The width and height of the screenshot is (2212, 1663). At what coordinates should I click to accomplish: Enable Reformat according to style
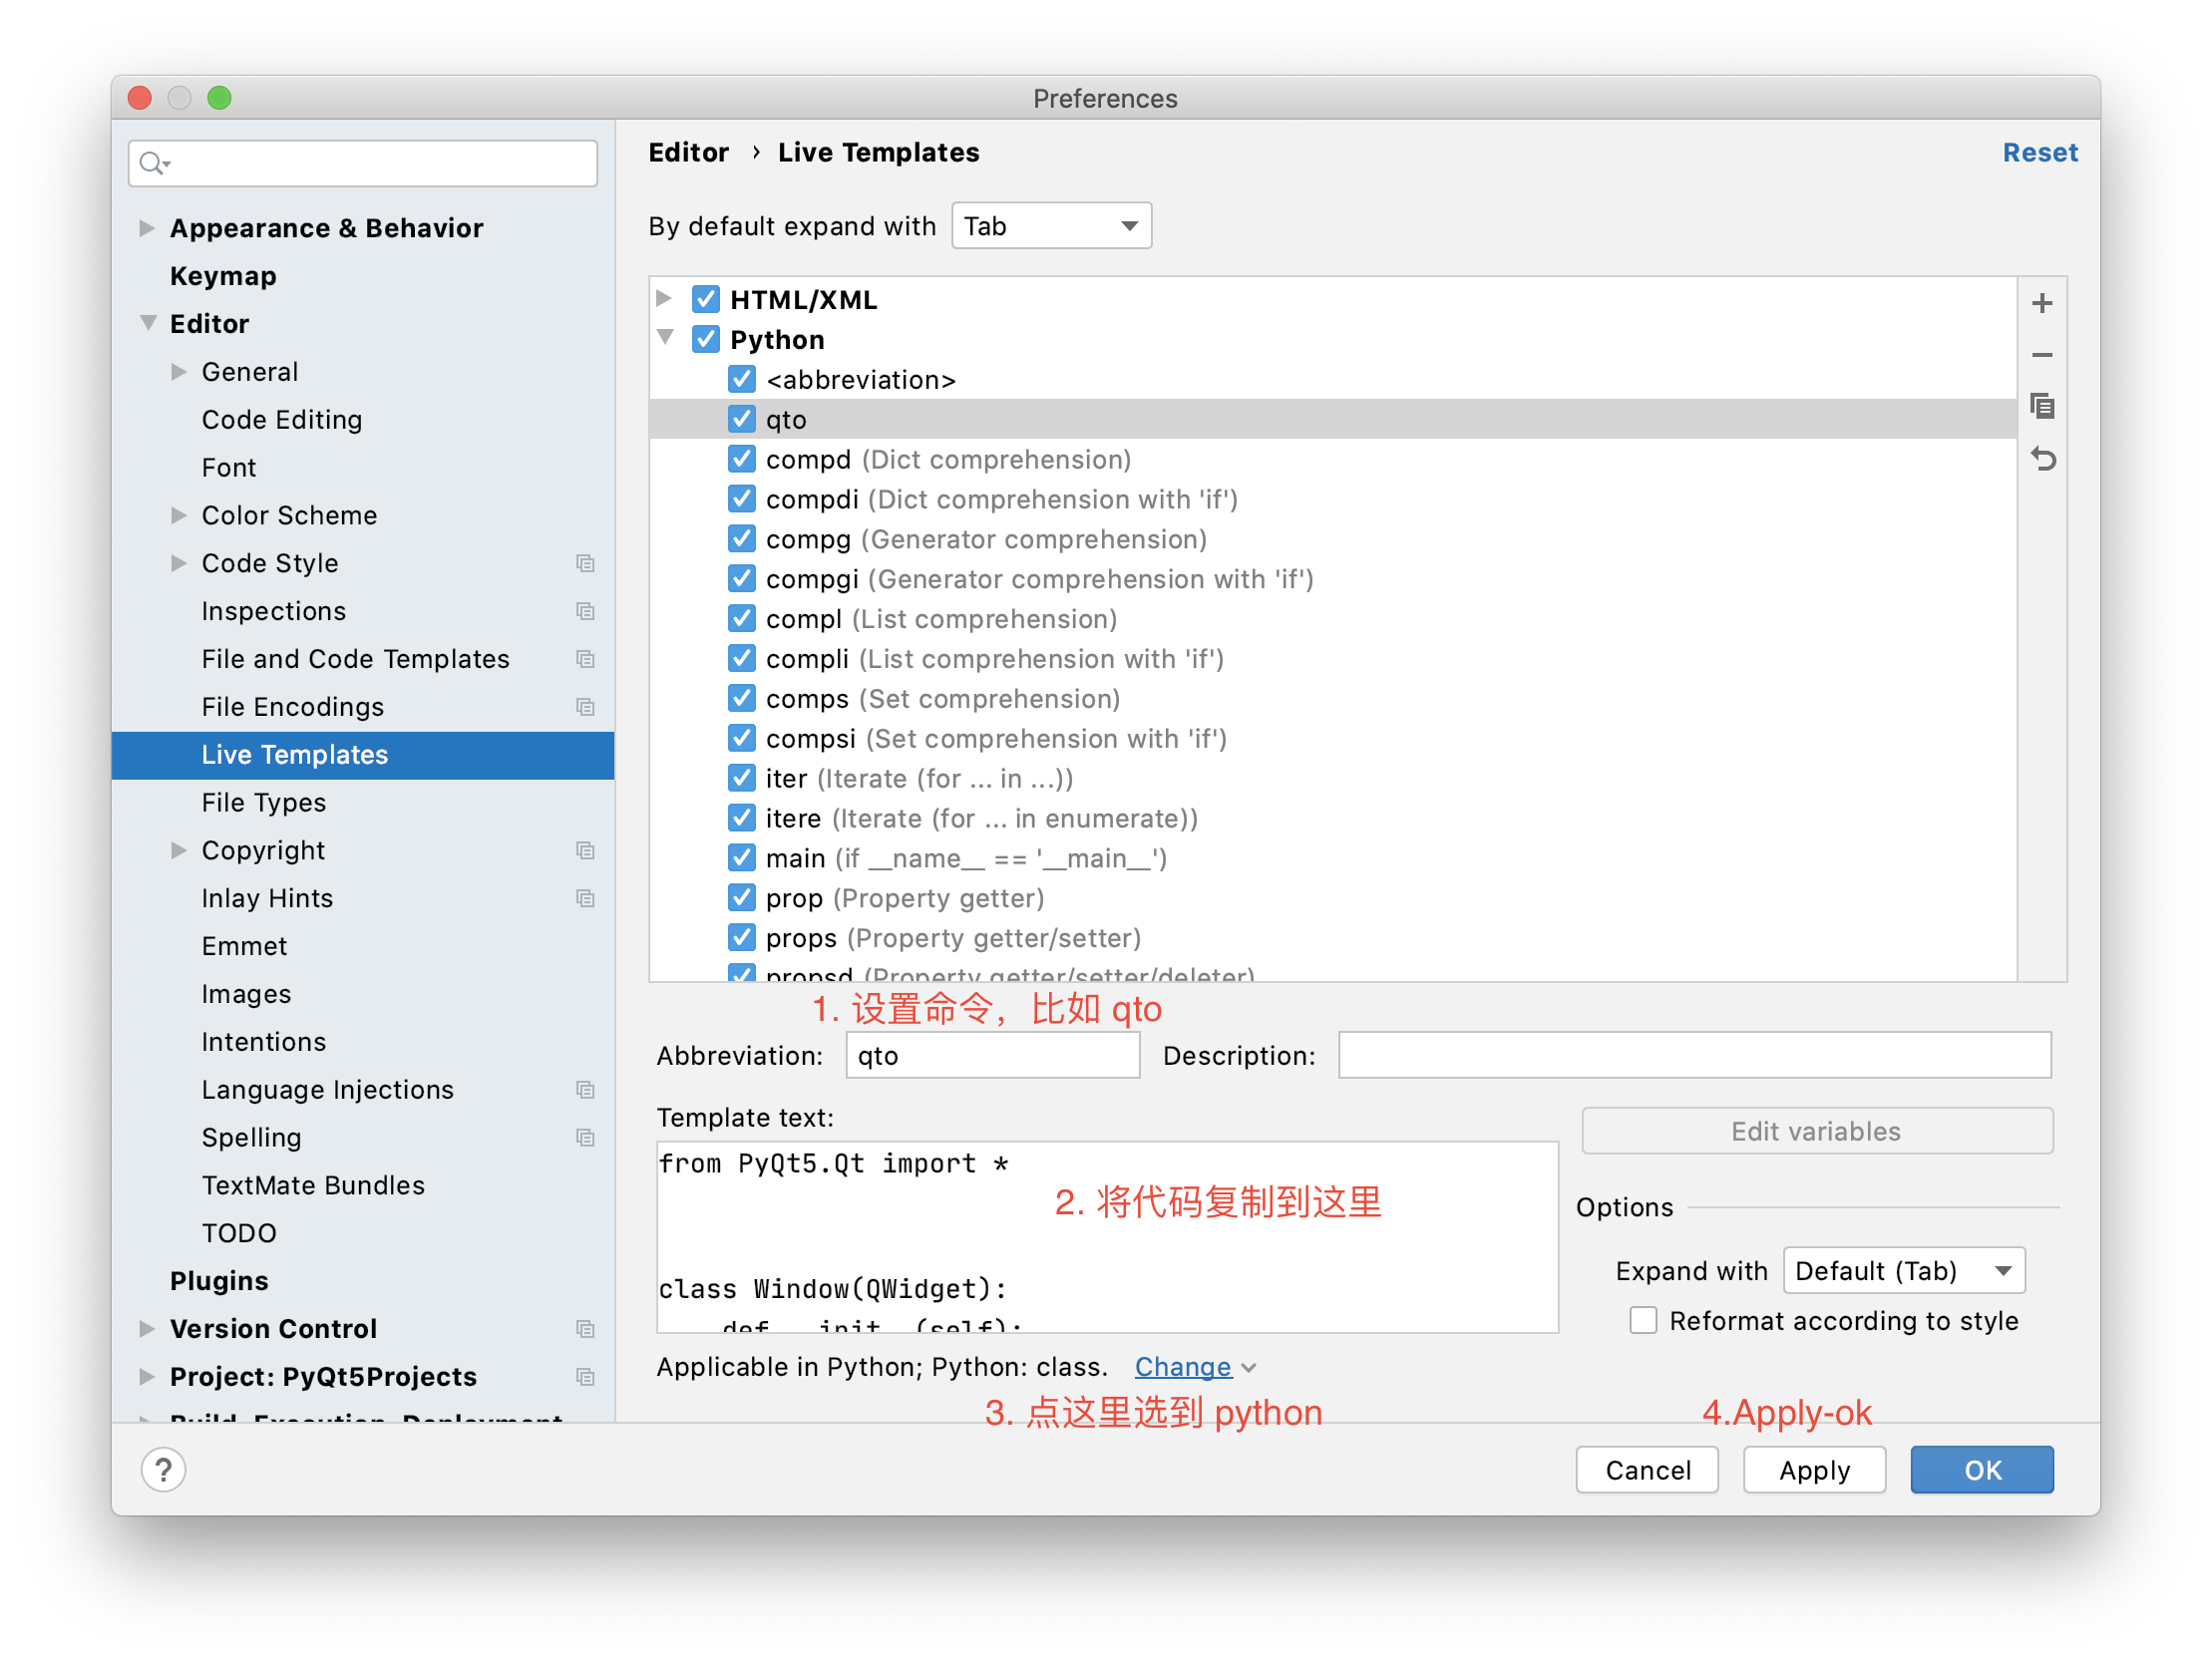[x=1643, y=1321]
